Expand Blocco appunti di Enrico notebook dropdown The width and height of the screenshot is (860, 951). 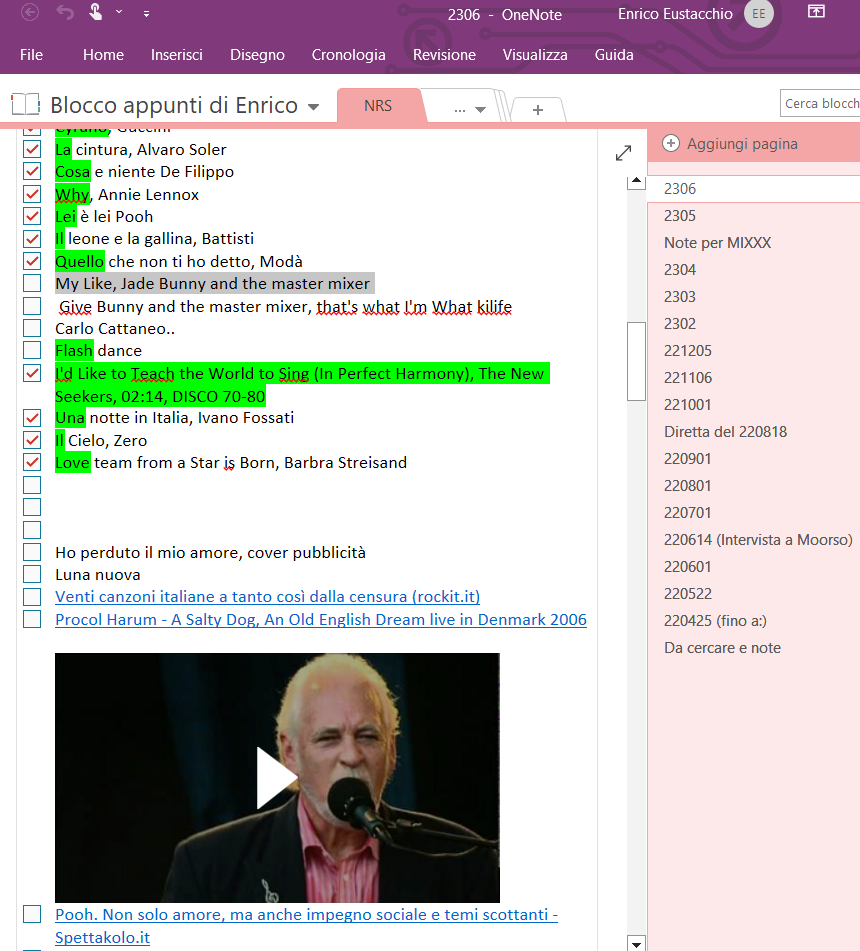pos(313,107)
